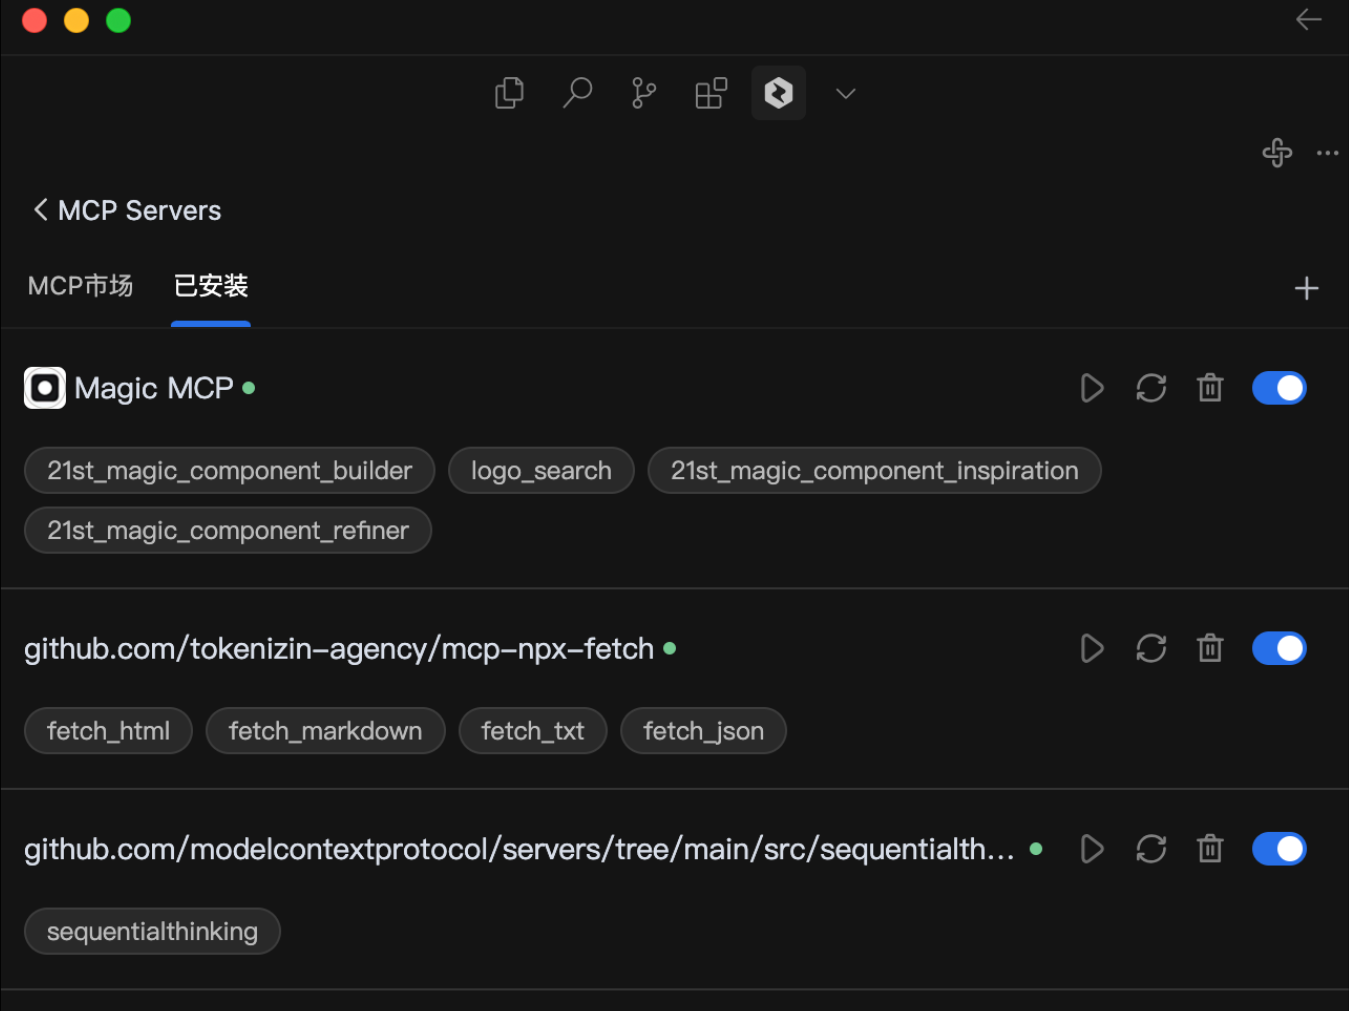Open the three-dot more options menu
1349x1011 pixels.
coord(1328,153)
